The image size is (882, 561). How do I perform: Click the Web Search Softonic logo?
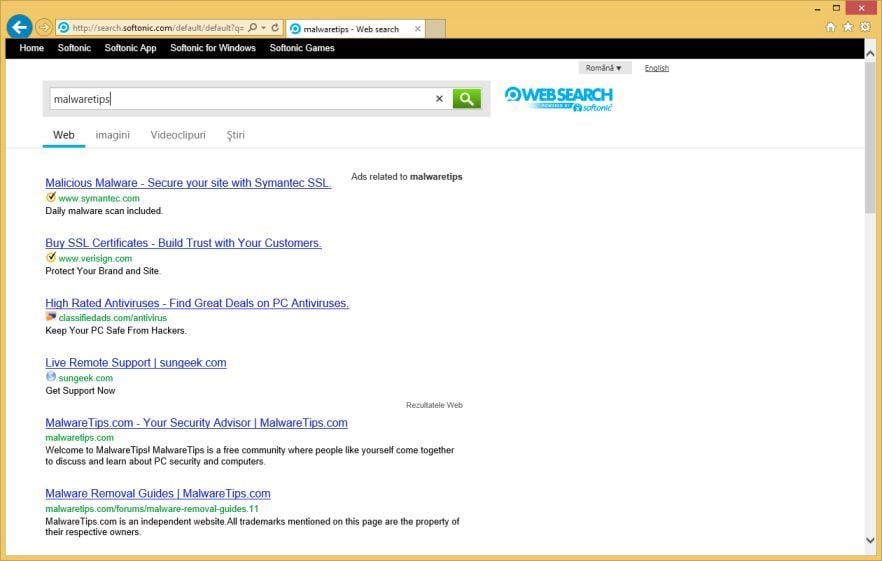pos(559,98)
